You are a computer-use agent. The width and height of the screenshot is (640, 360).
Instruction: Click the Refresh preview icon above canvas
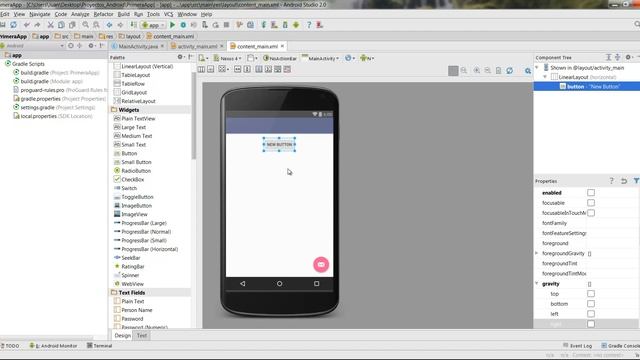[509, 70]
